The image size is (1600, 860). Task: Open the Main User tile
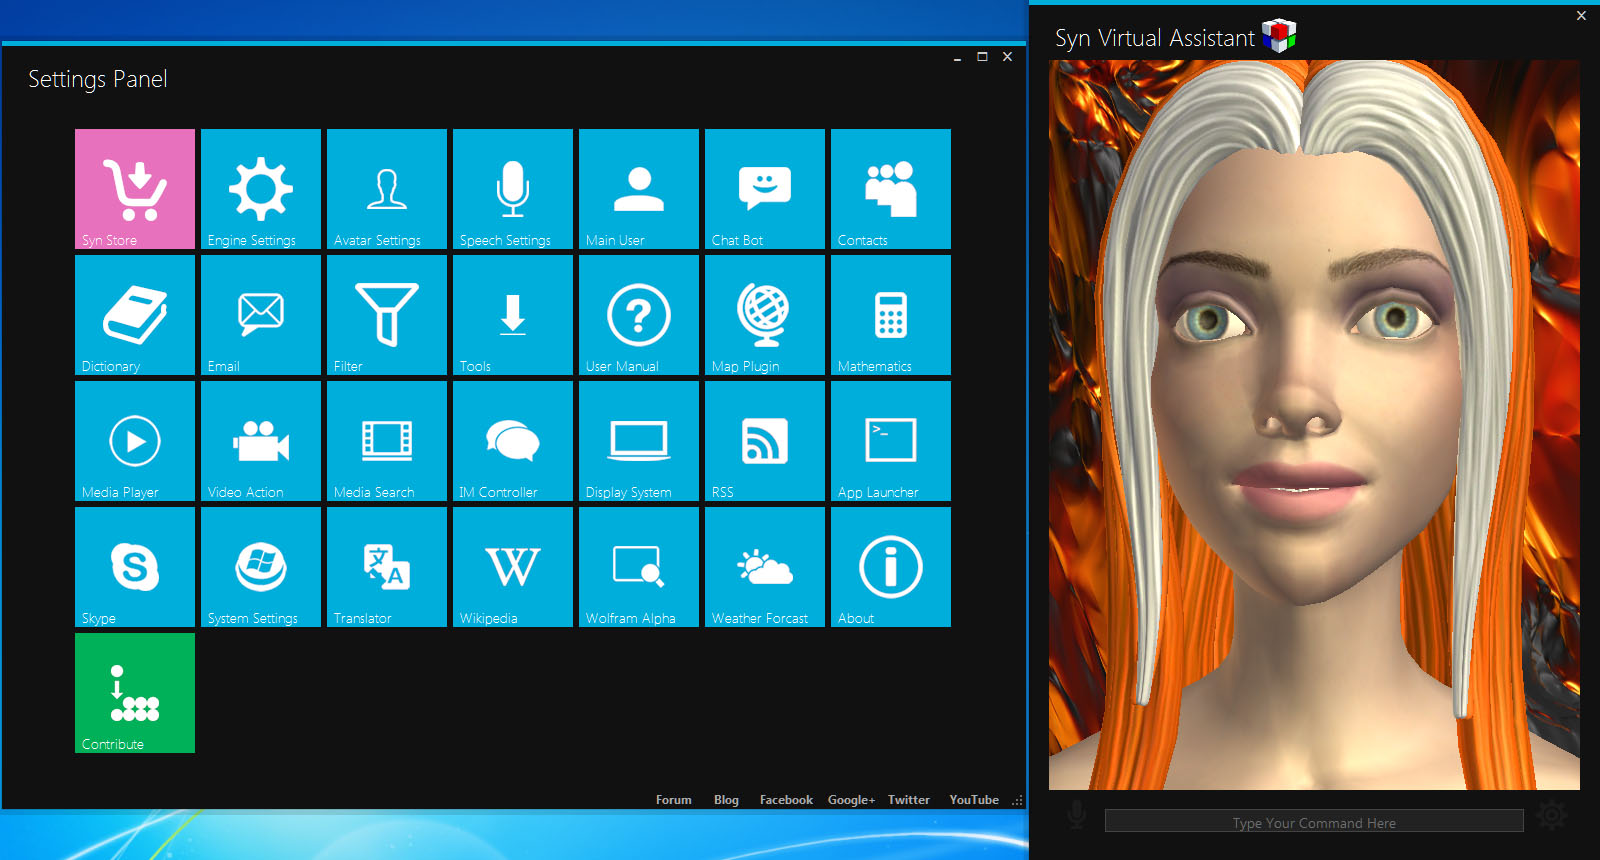coord(639,189)
